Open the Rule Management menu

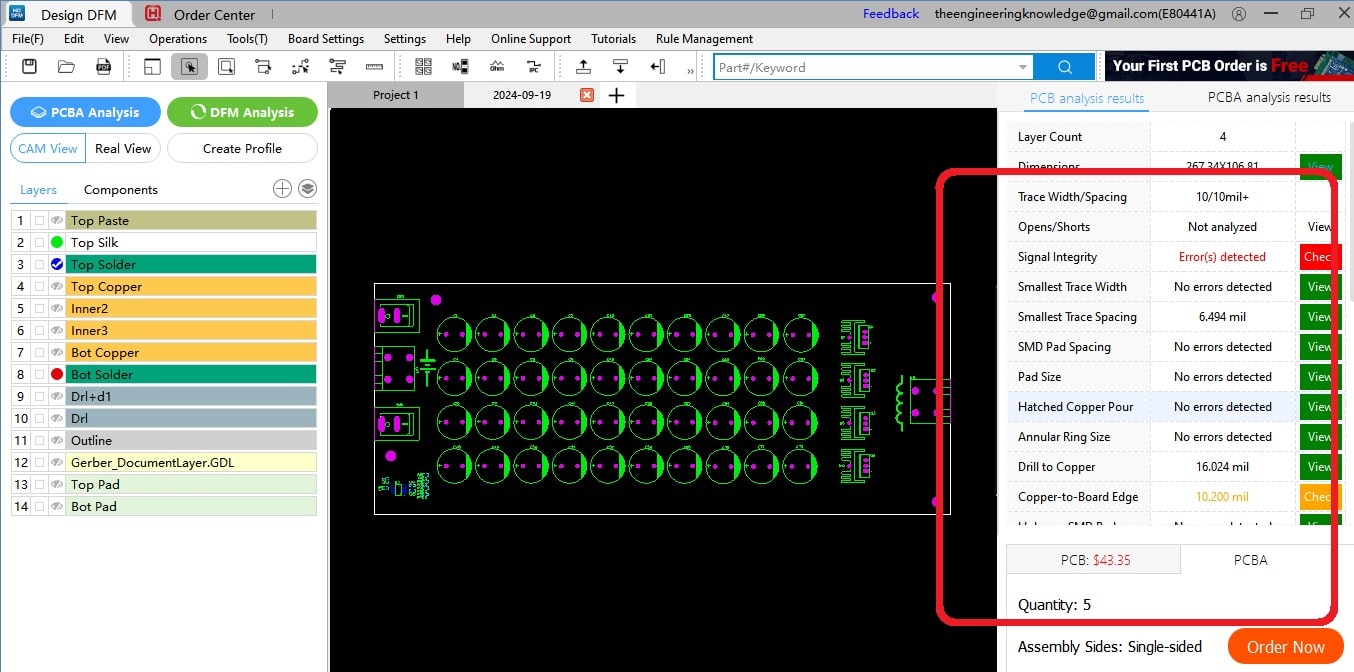pos(704,38)
